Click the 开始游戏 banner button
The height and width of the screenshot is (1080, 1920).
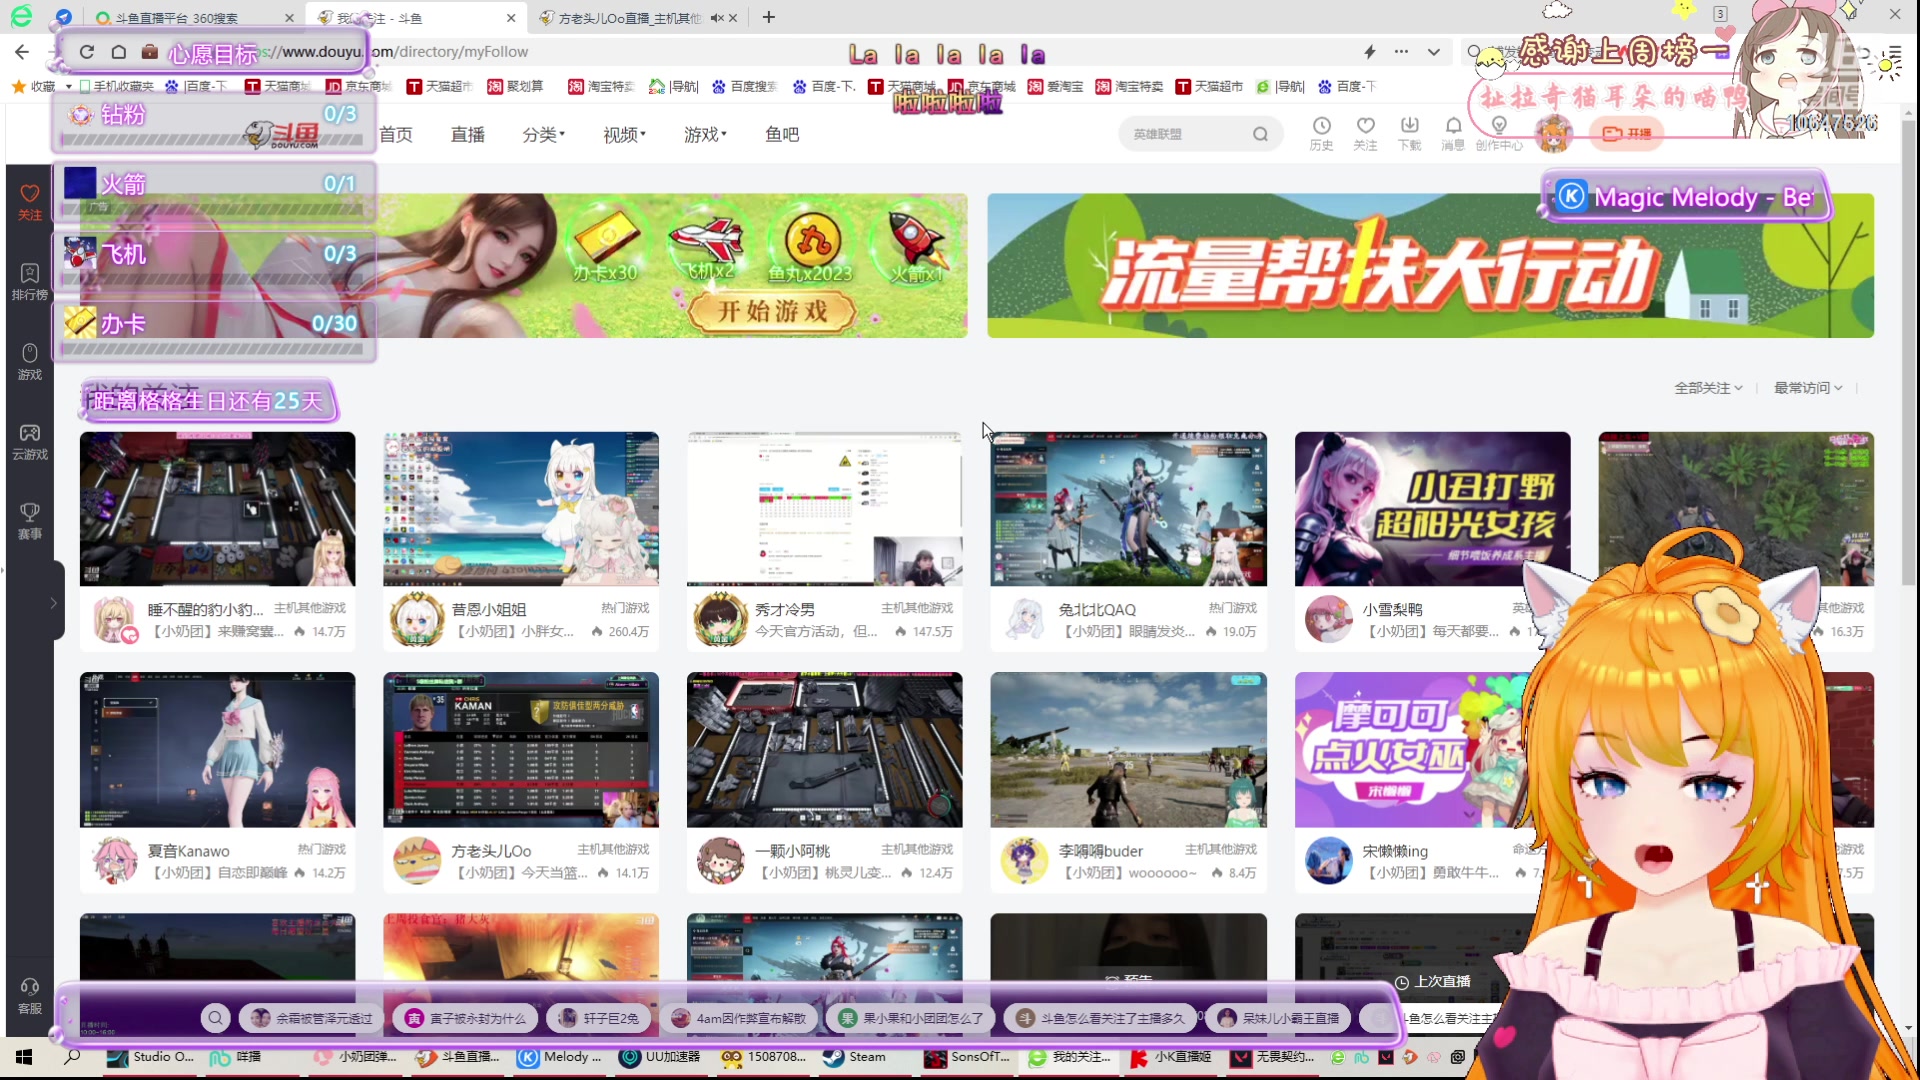tap(772, 311)
